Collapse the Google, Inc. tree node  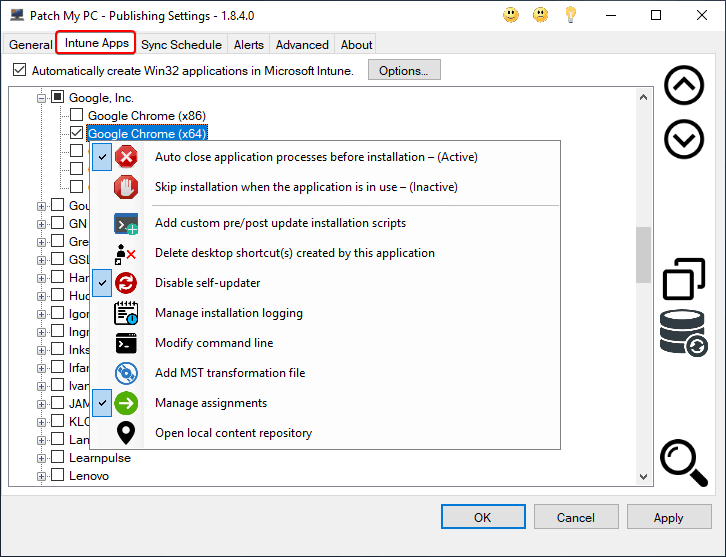tap(41, 98)
